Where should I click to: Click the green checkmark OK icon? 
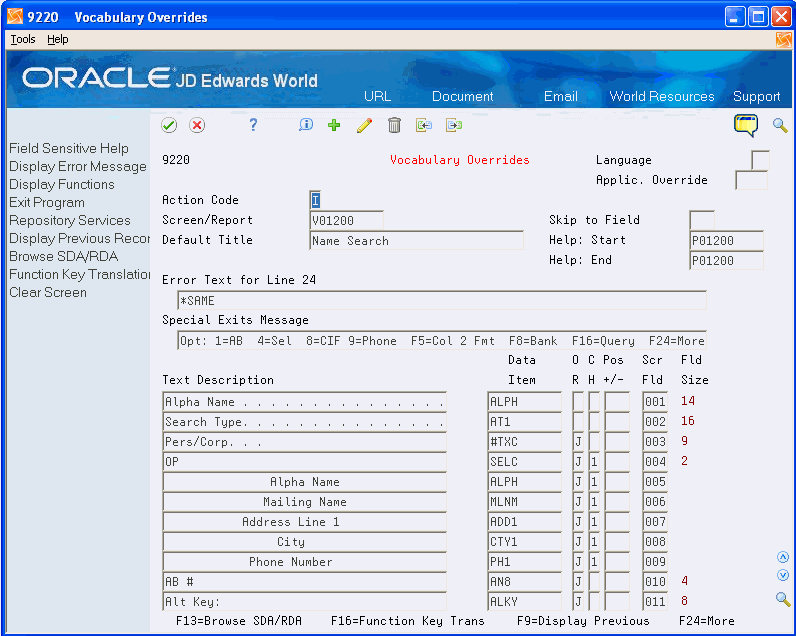tap(169, 125)
